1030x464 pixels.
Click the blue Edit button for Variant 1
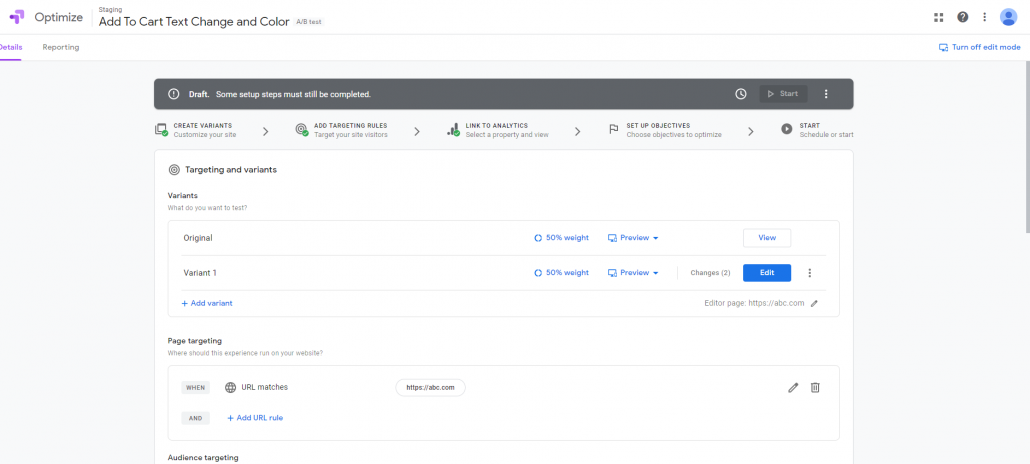pyautogui.click(x=767, y=273)
